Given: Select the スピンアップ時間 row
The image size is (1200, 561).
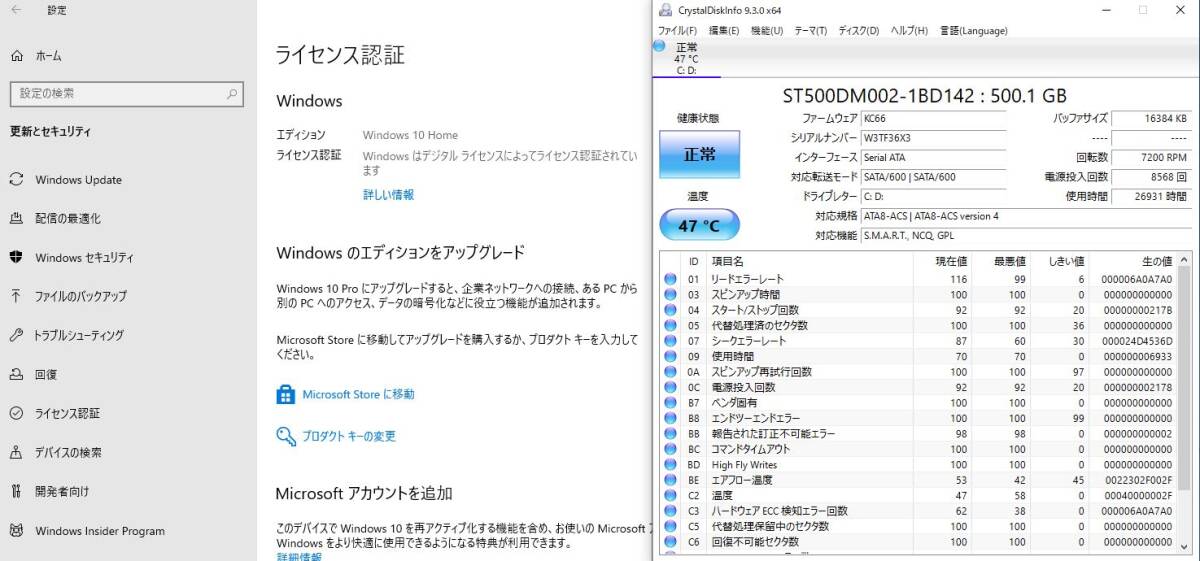Looking at the screenshot, I should (x=918, y=295).
